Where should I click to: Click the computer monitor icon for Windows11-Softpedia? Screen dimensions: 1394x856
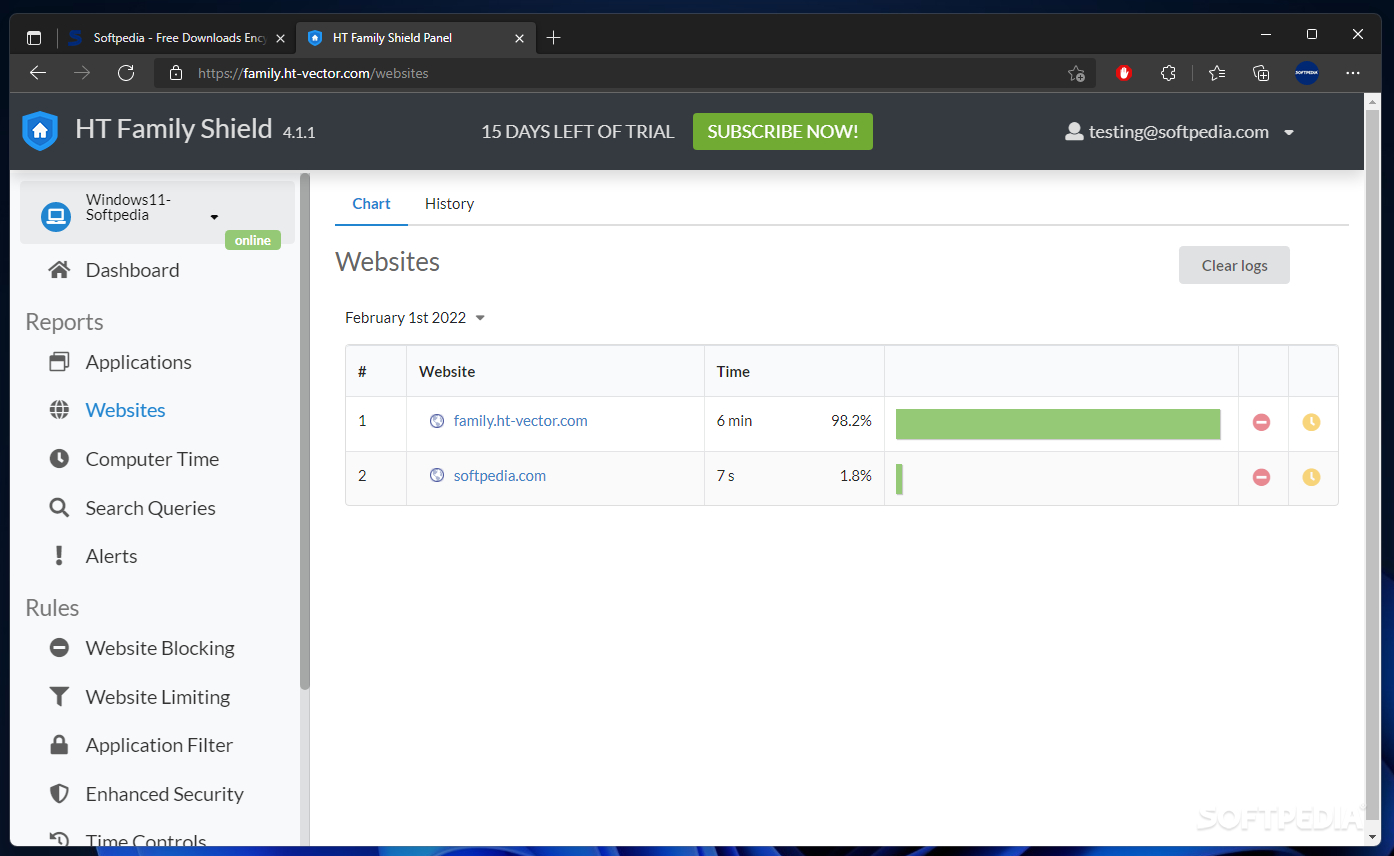(x=56, y=215)
